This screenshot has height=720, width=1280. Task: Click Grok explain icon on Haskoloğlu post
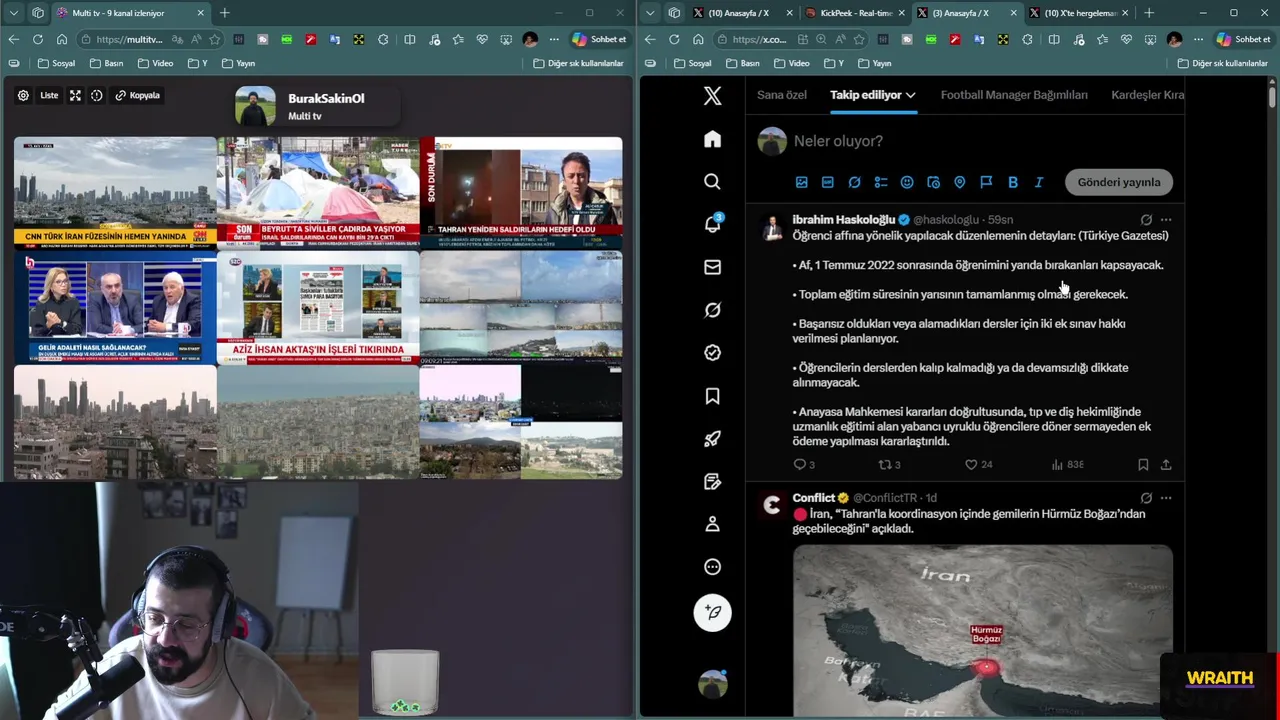point(1146,219)
